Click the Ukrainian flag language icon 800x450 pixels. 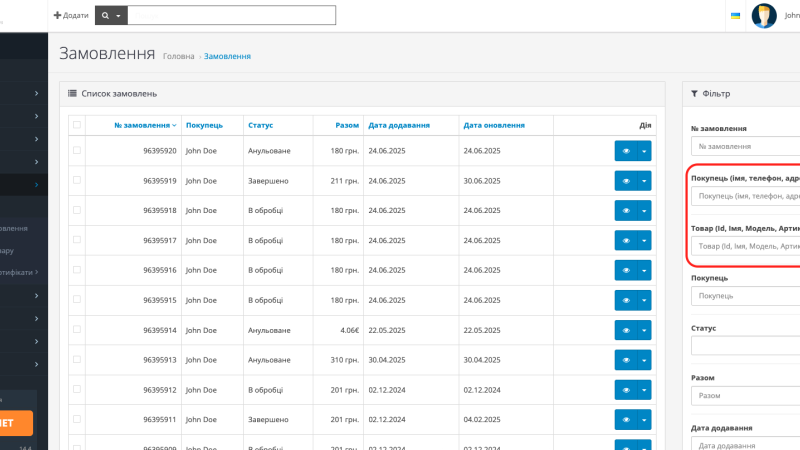[x=735, y=16]
